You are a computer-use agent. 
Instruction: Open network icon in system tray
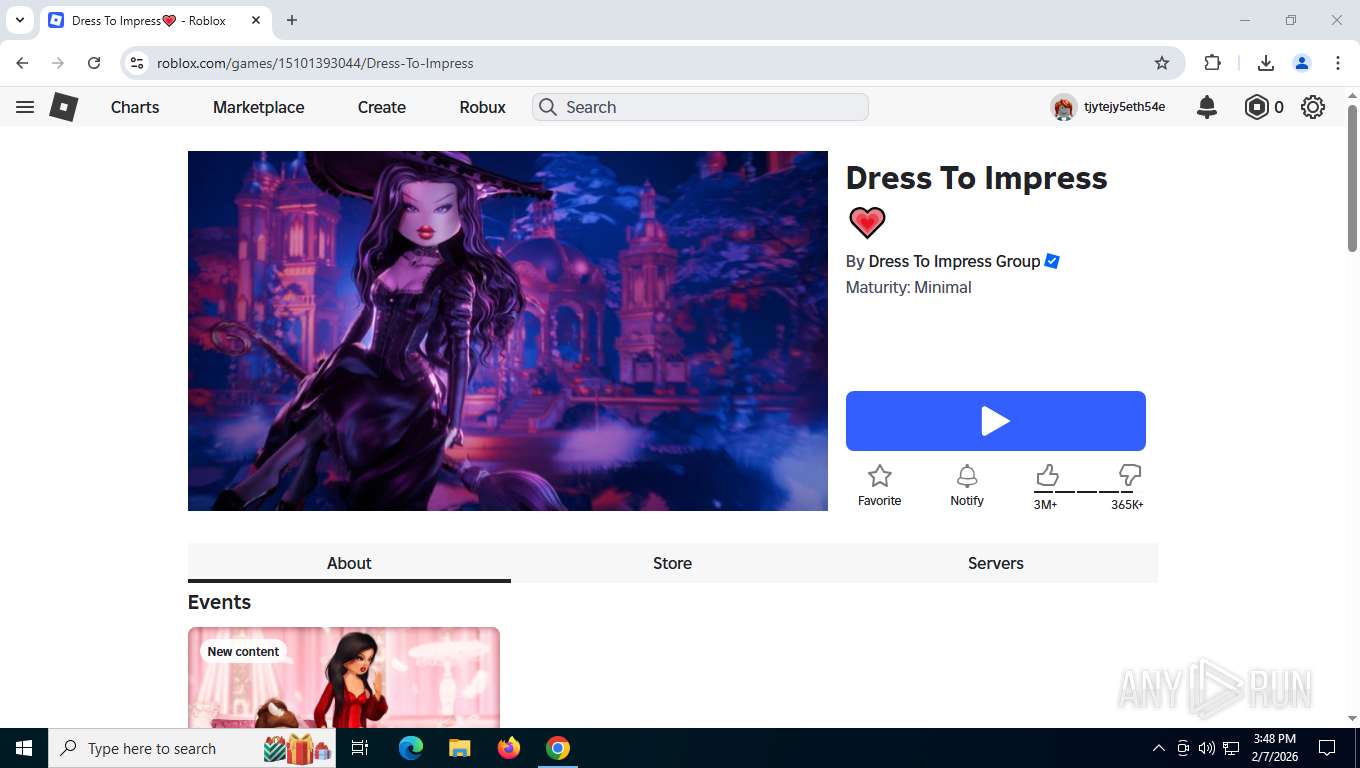click(1231, 748)
